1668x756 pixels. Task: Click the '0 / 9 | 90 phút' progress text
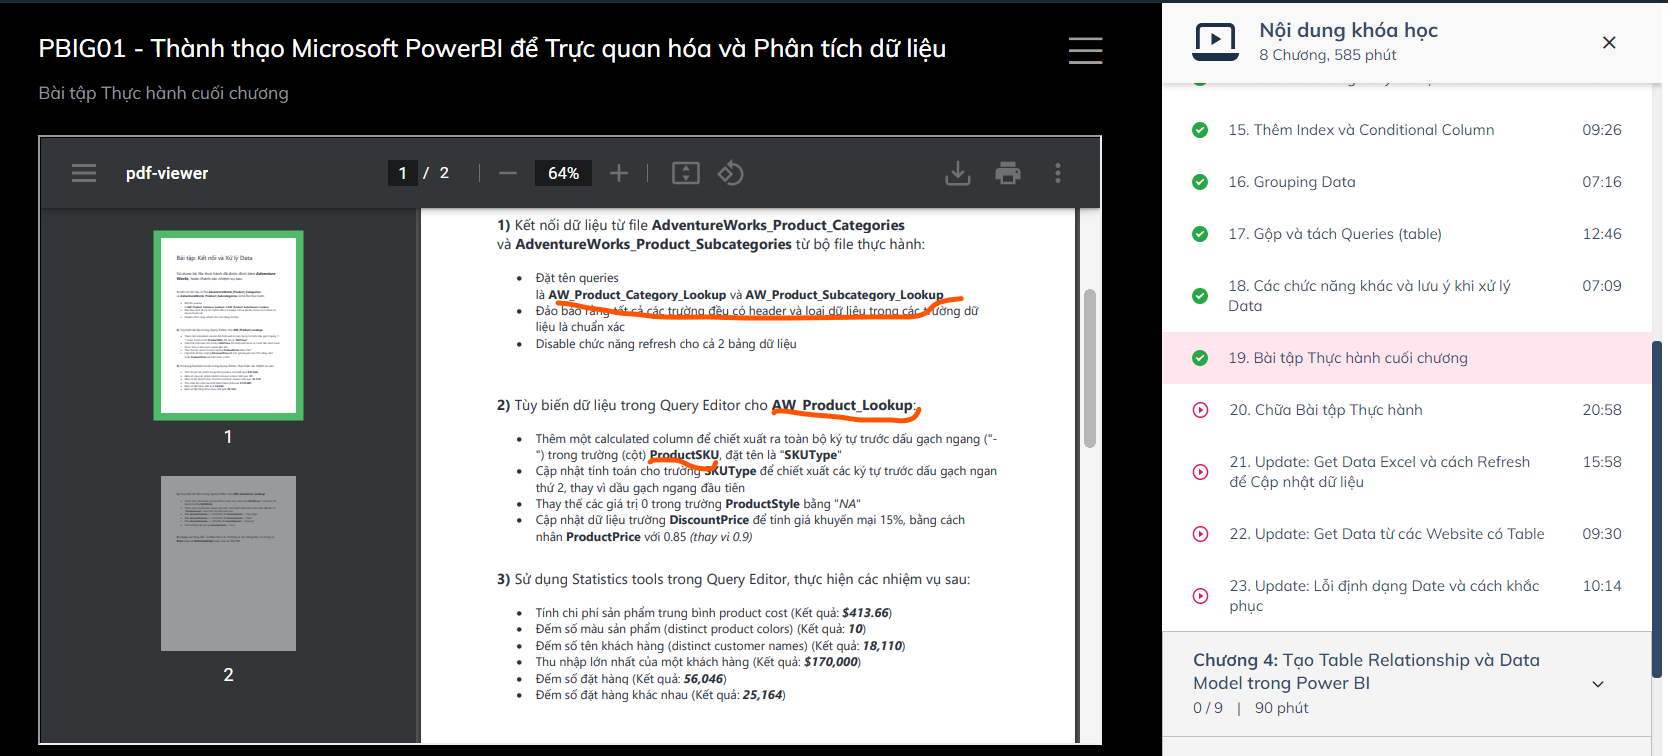1251,708
